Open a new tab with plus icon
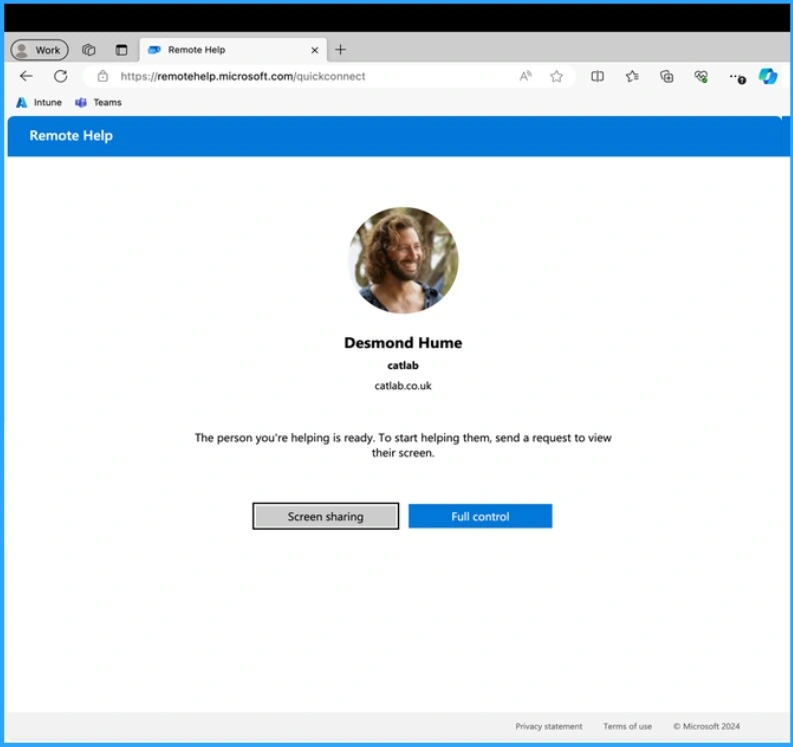Viewport: 793px width, 747px height. [x=340, y=50]
